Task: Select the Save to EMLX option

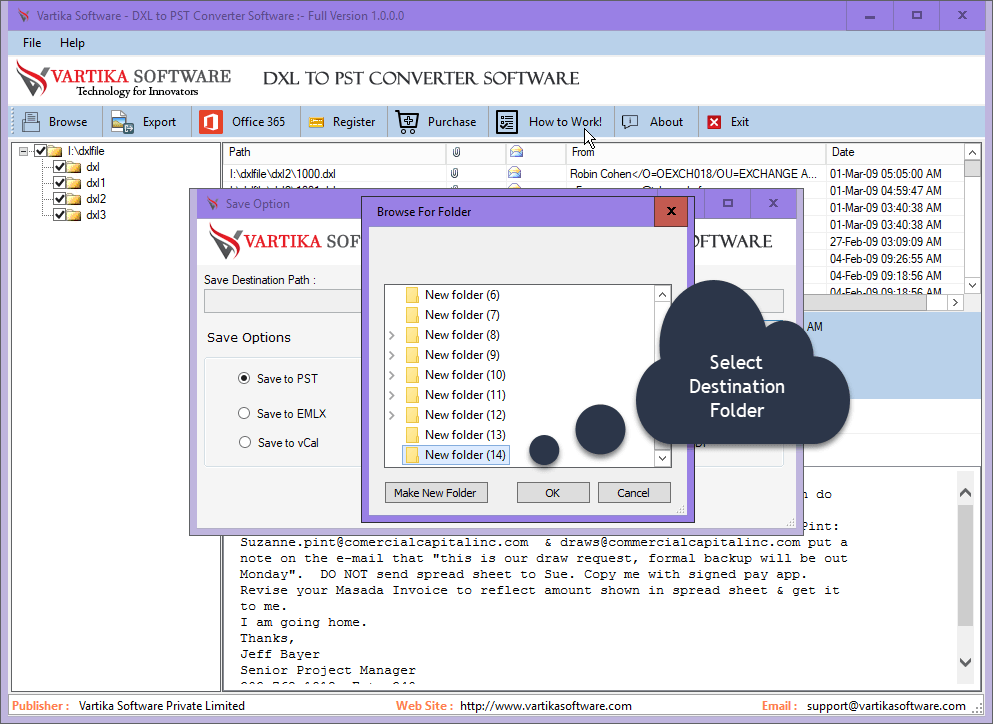Action: [244, 413]
